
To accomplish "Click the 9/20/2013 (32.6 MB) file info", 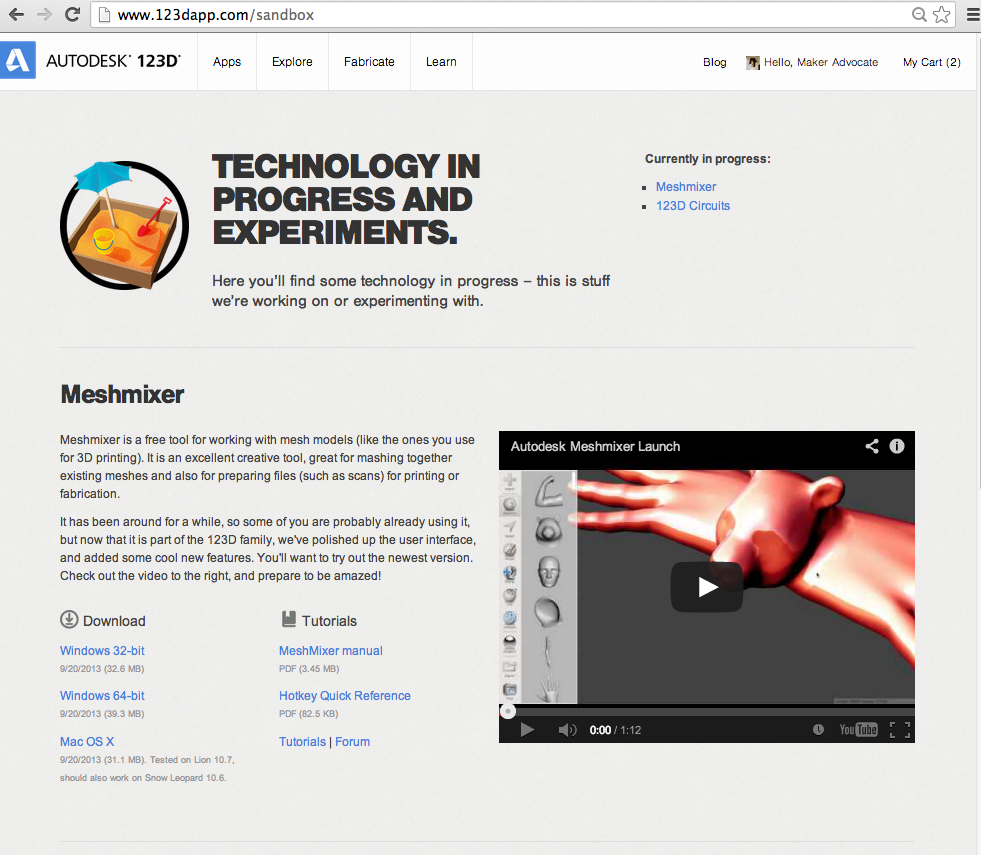I will coord(102,669).
